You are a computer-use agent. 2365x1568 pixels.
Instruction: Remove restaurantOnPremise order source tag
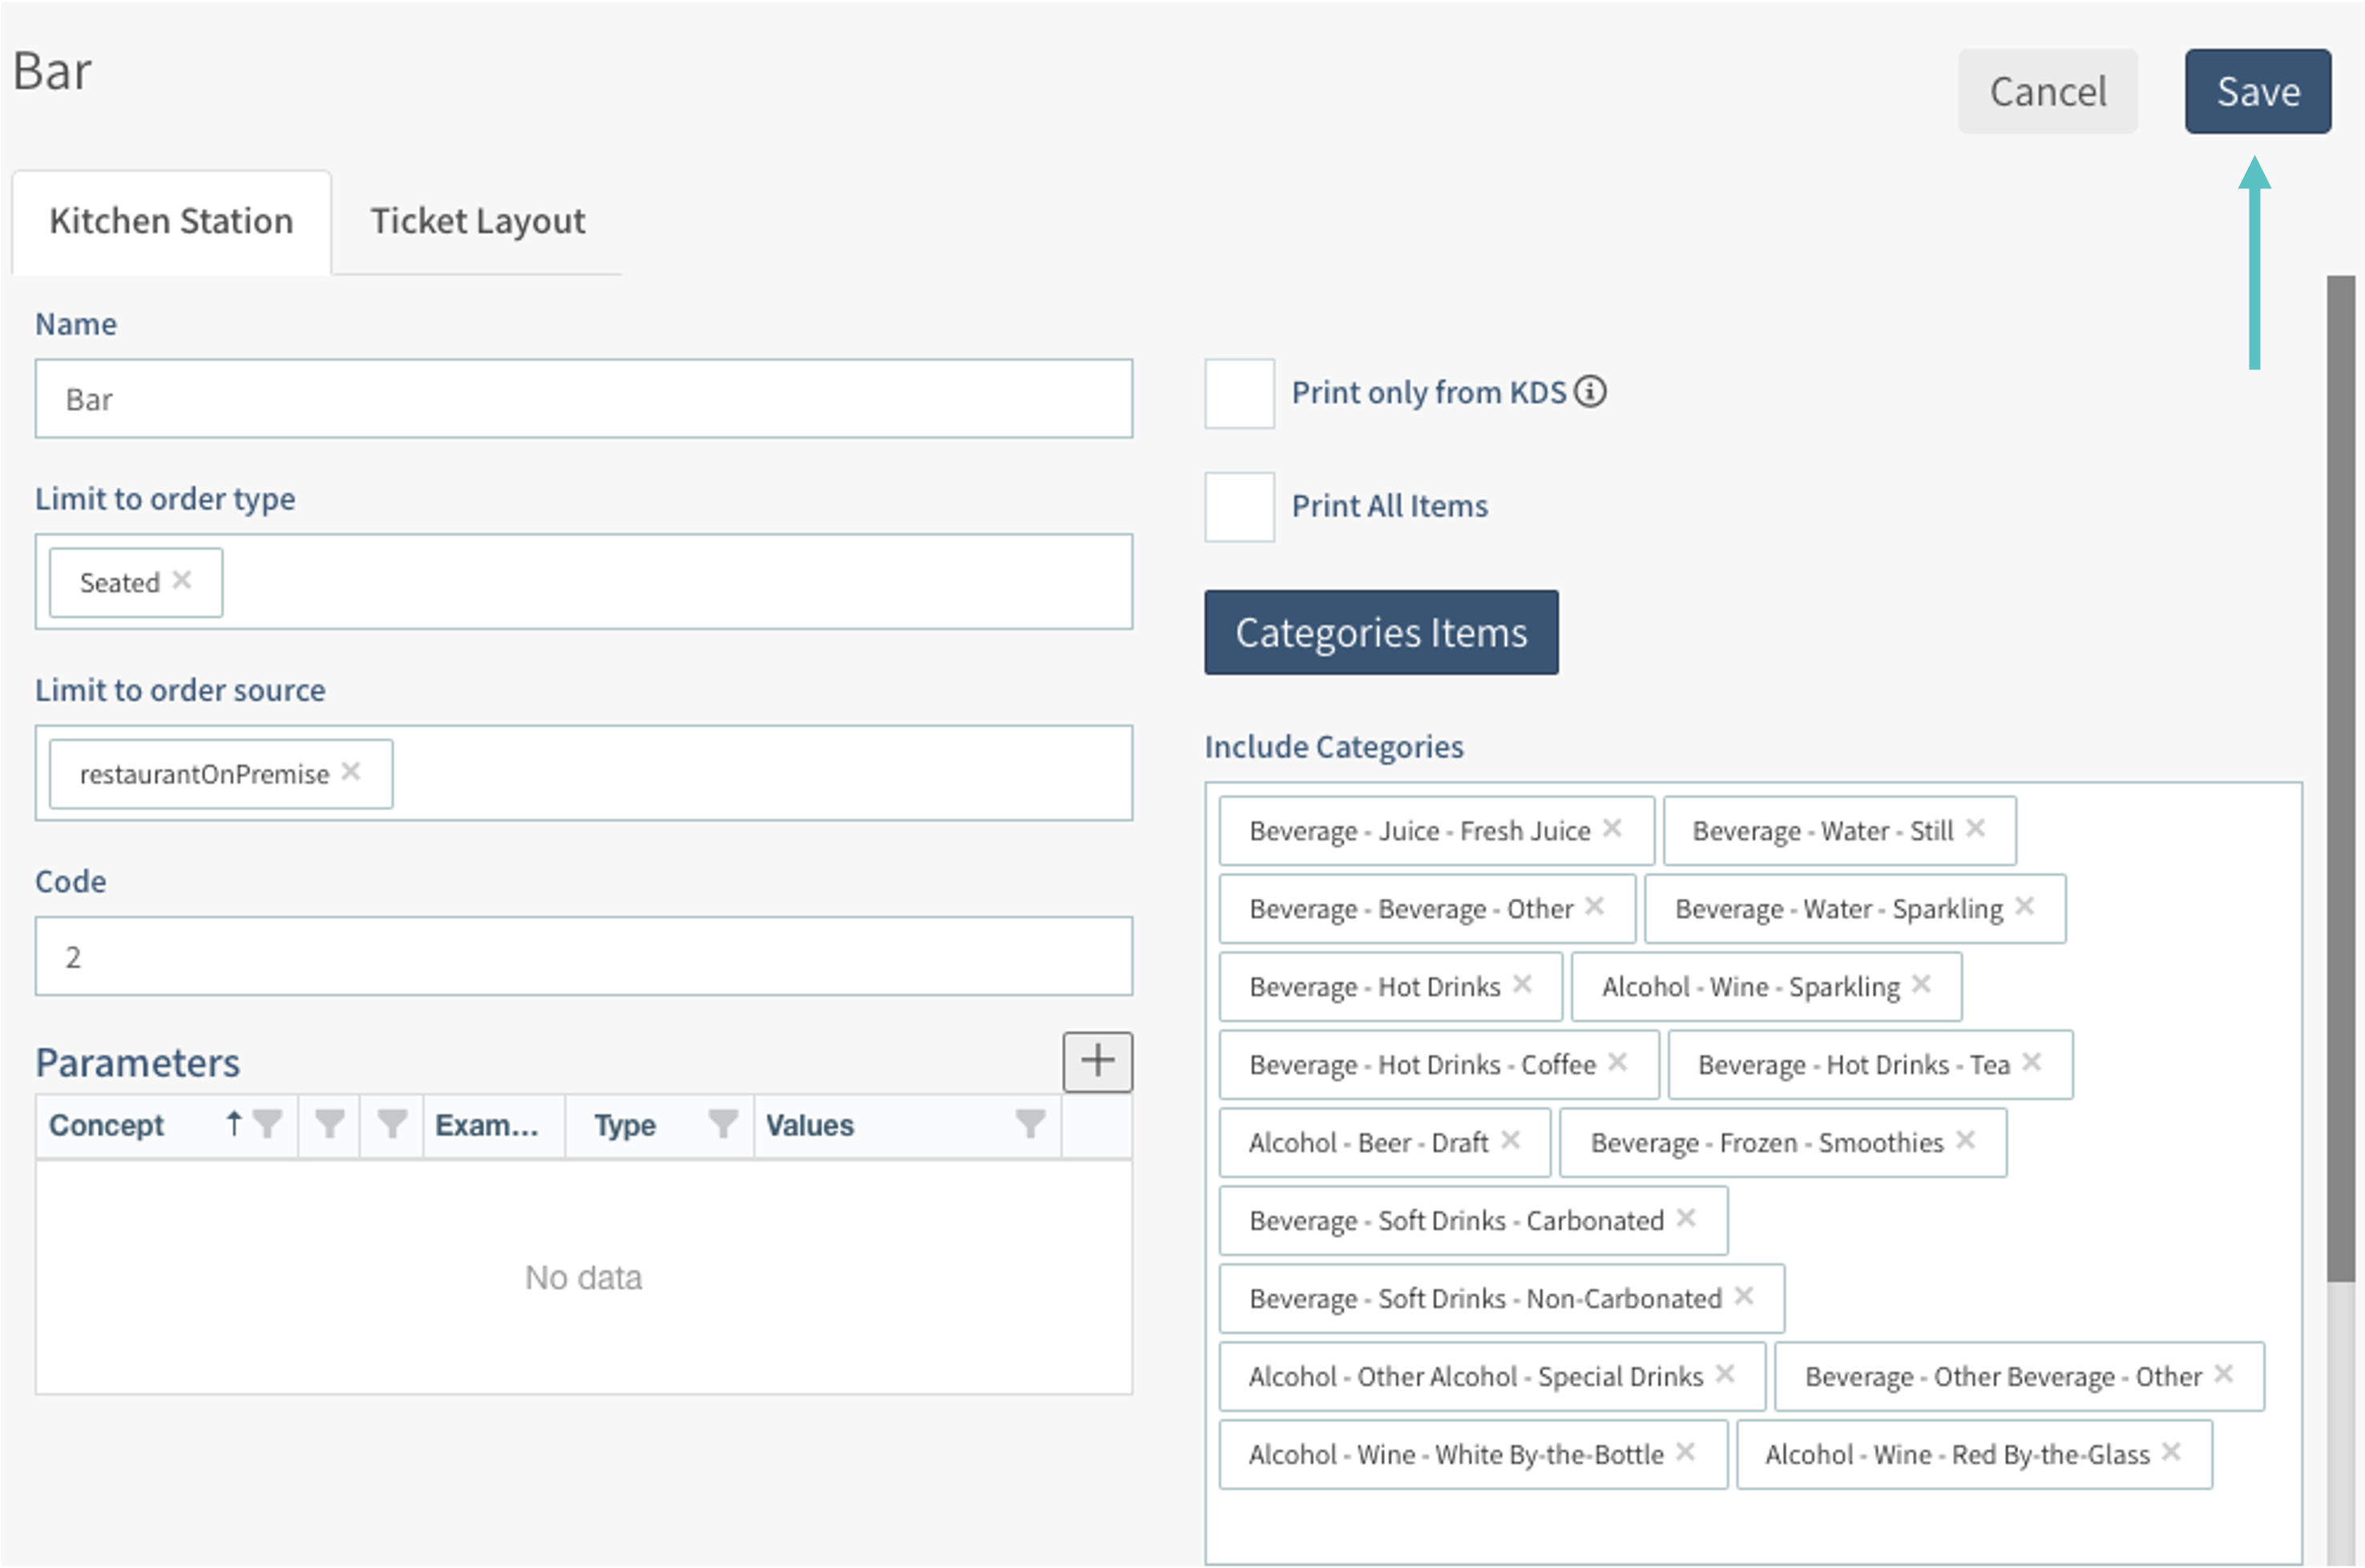(x=350, y=772)
